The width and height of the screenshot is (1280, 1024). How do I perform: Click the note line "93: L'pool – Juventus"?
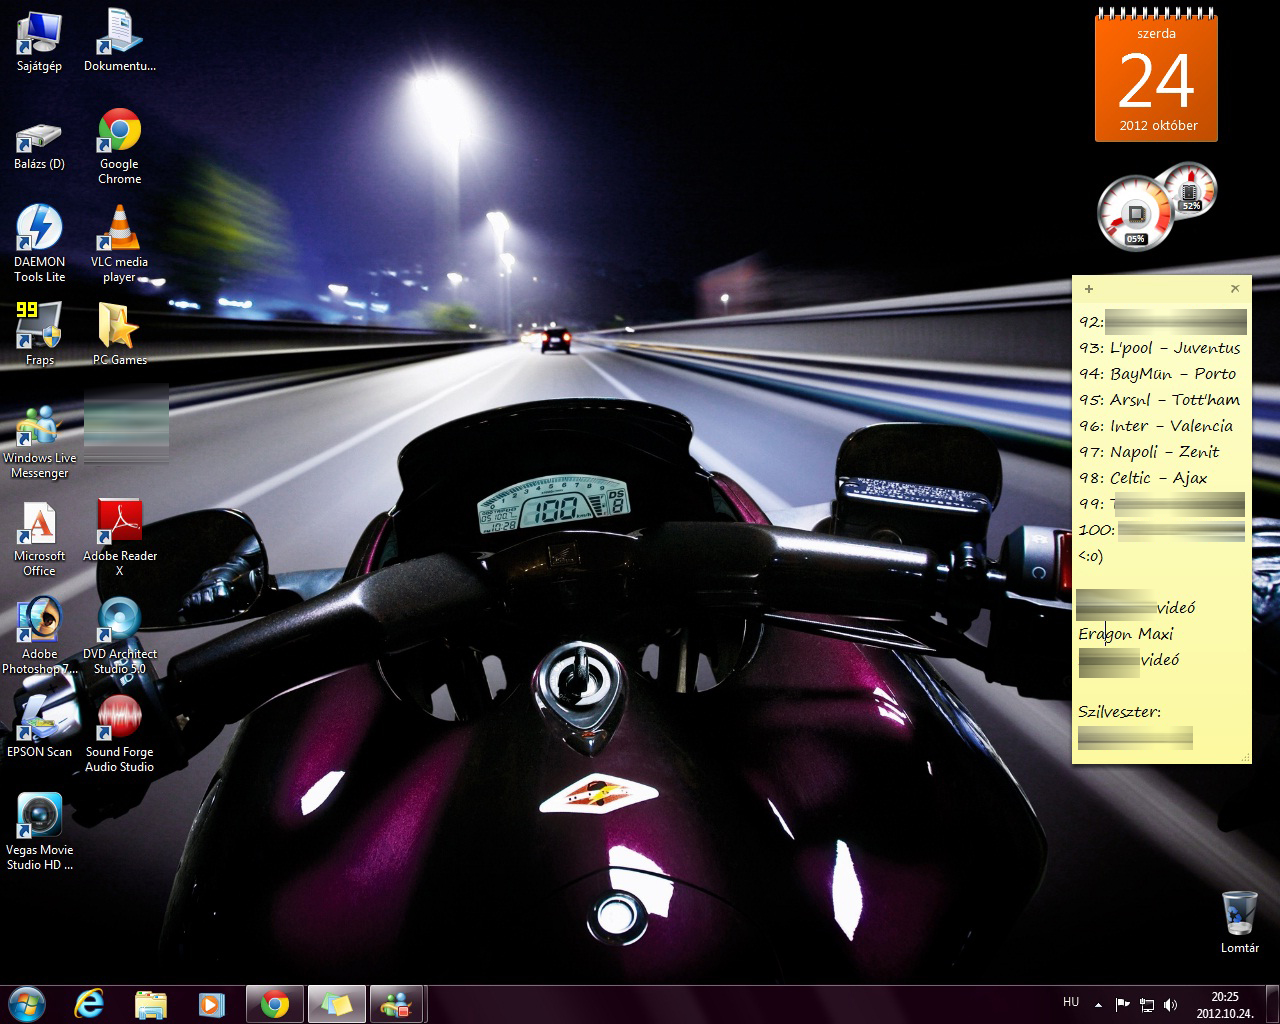1159,348
